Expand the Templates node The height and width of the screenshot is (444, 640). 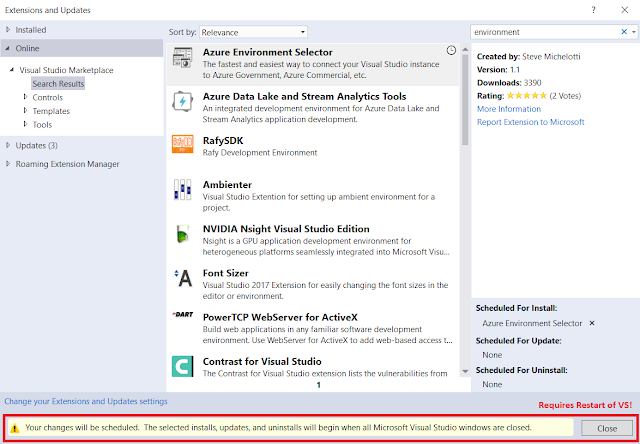click(25, 111)
